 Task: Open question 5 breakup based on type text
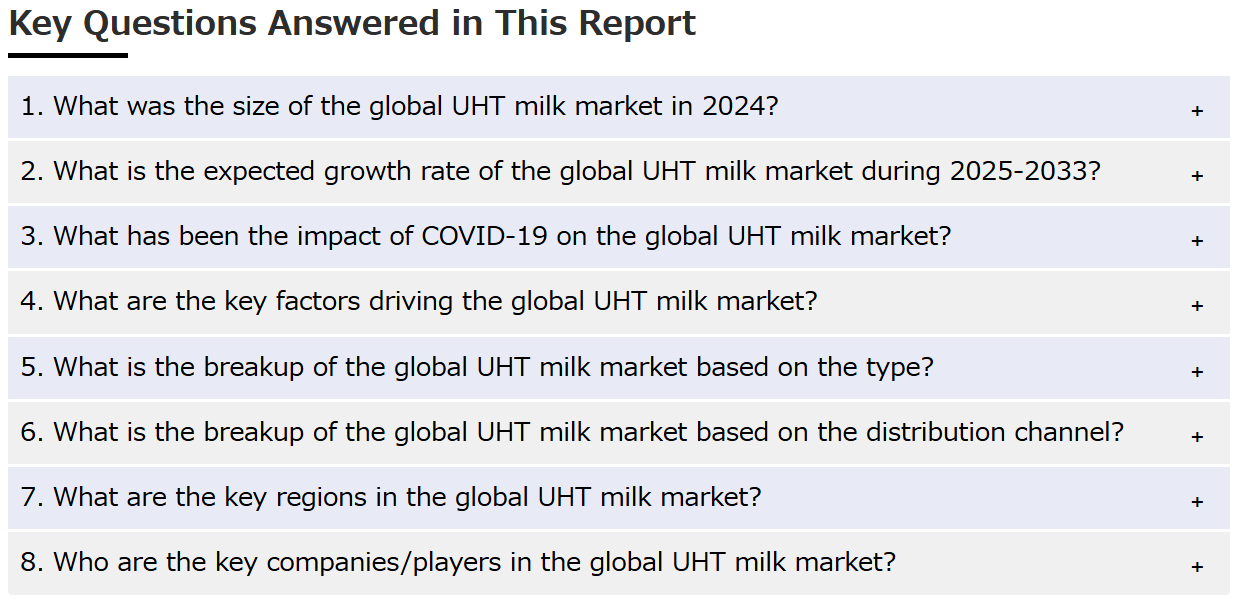click(477, 367)
